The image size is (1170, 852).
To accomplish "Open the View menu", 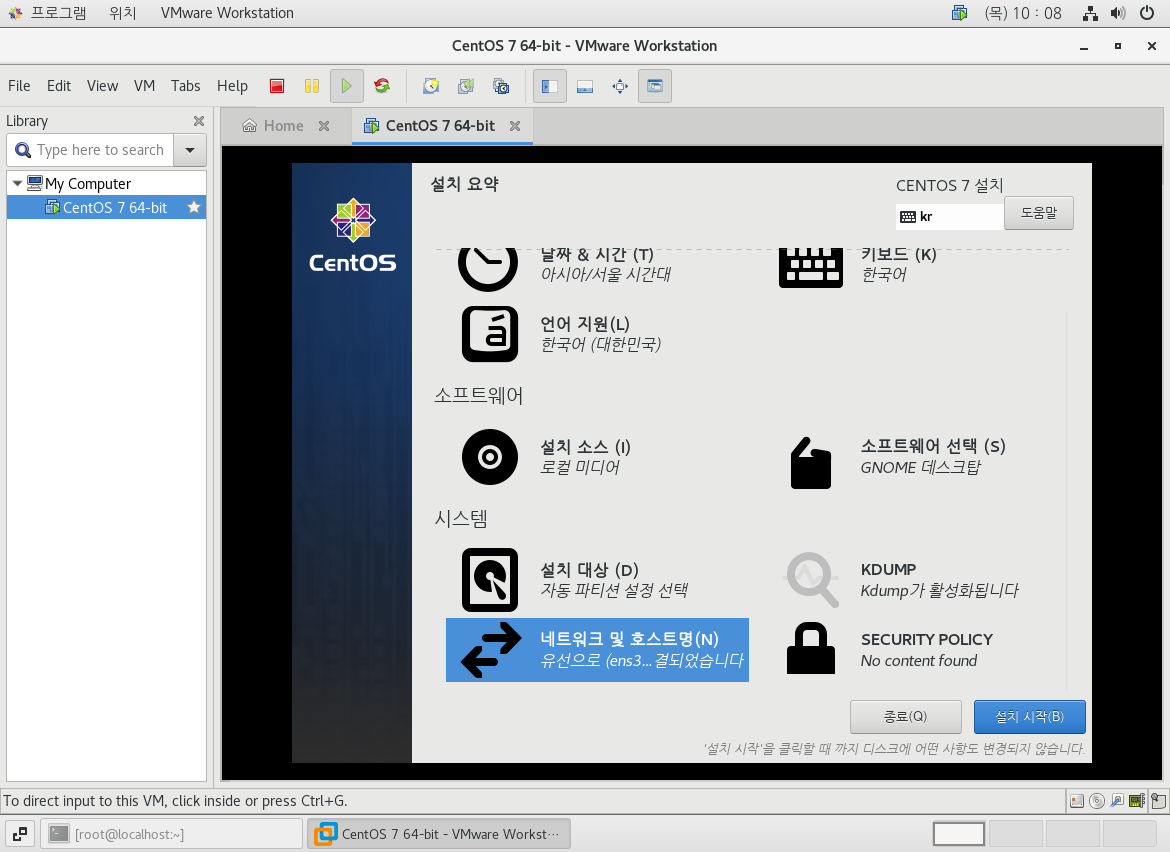I will (102, 86).
